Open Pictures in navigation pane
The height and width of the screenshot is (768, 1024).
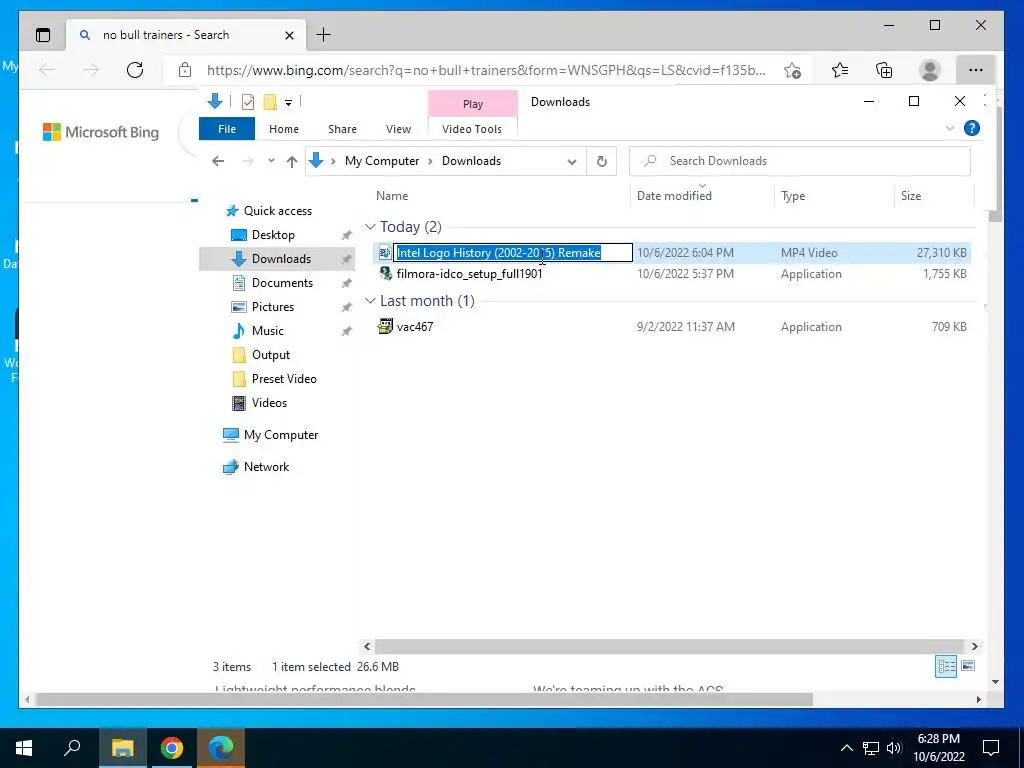(x=272, y=307)
